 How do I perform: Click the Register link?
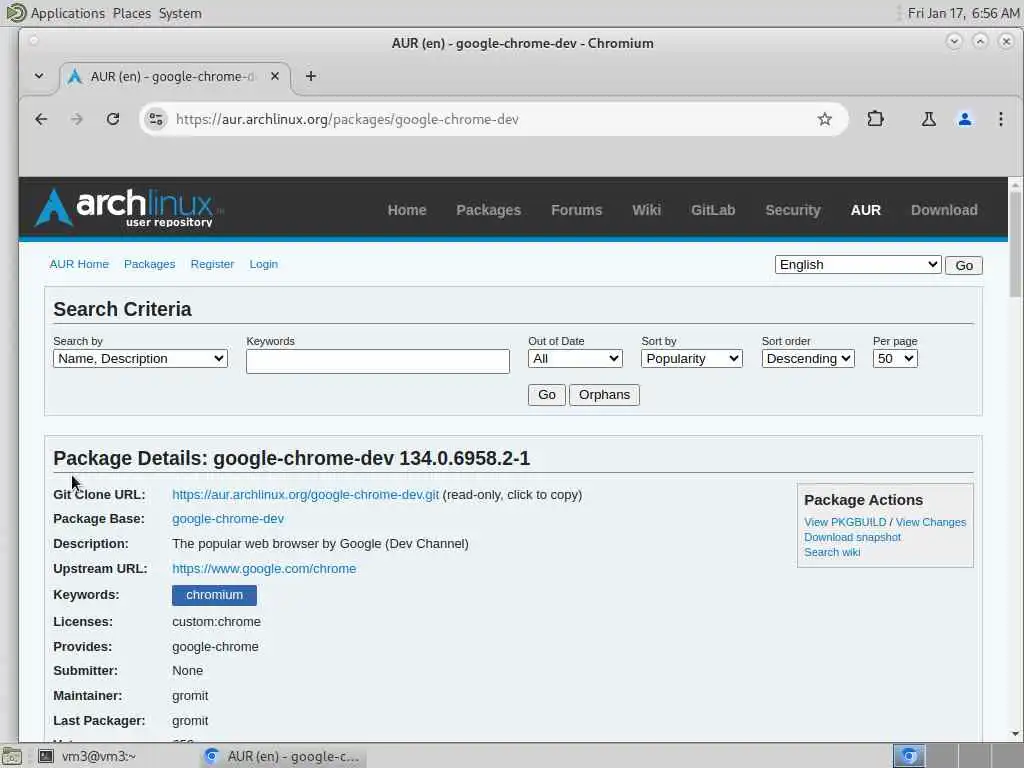click(x=212, y=264)
